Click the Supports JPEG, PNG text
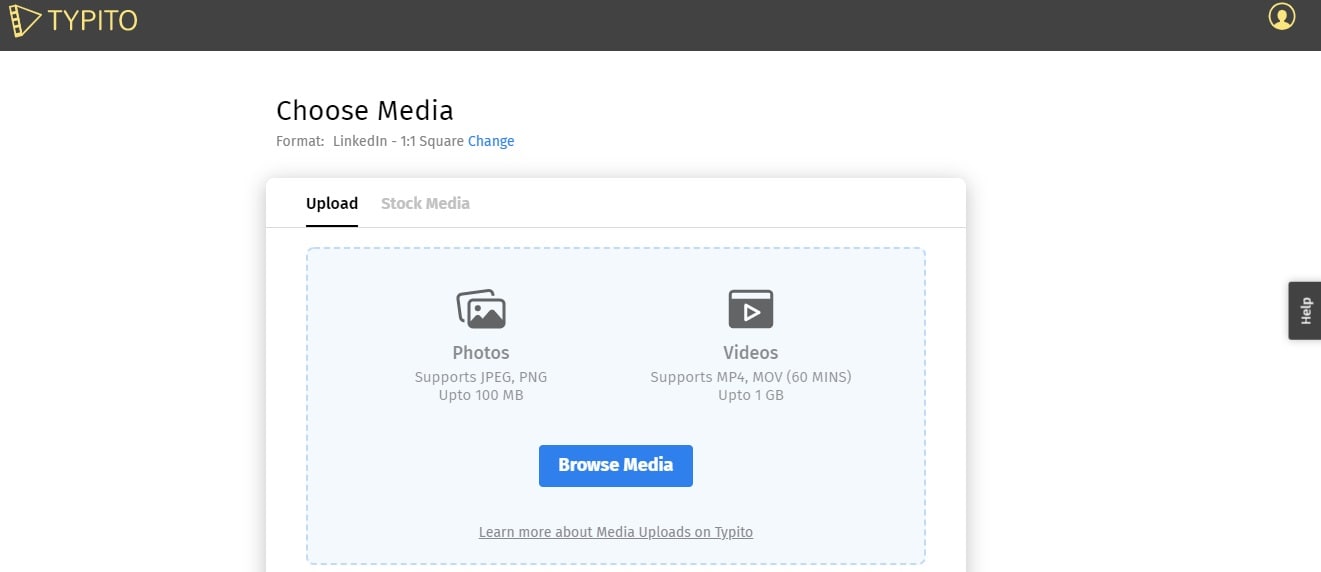Viewport: 1321px width, 572px height. 481,377
